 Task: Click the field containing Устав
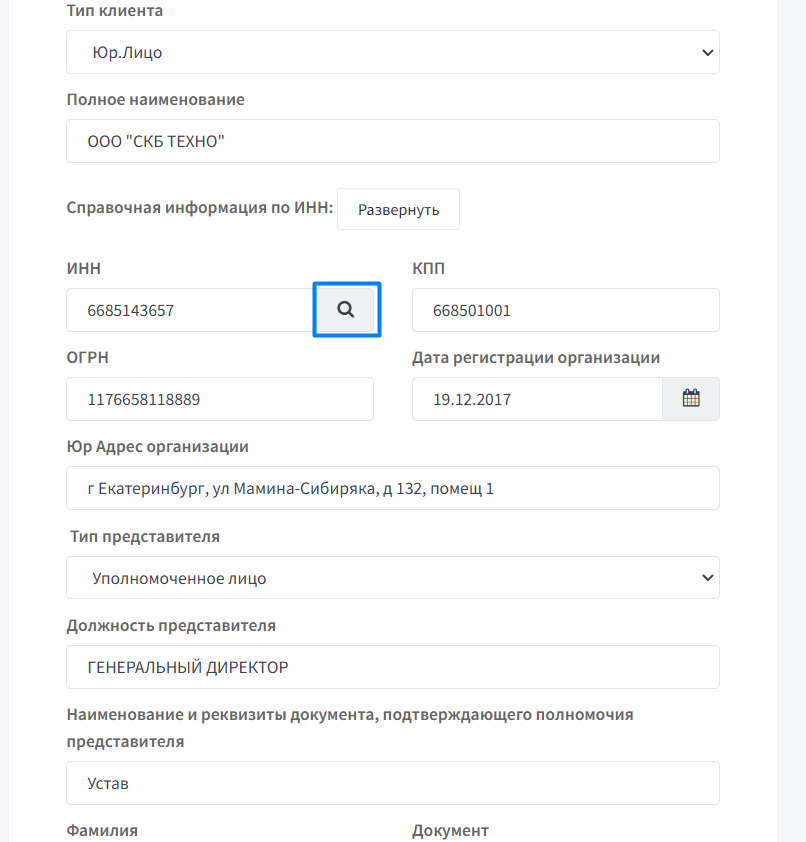pyautogui.click(x=393, y=783)
